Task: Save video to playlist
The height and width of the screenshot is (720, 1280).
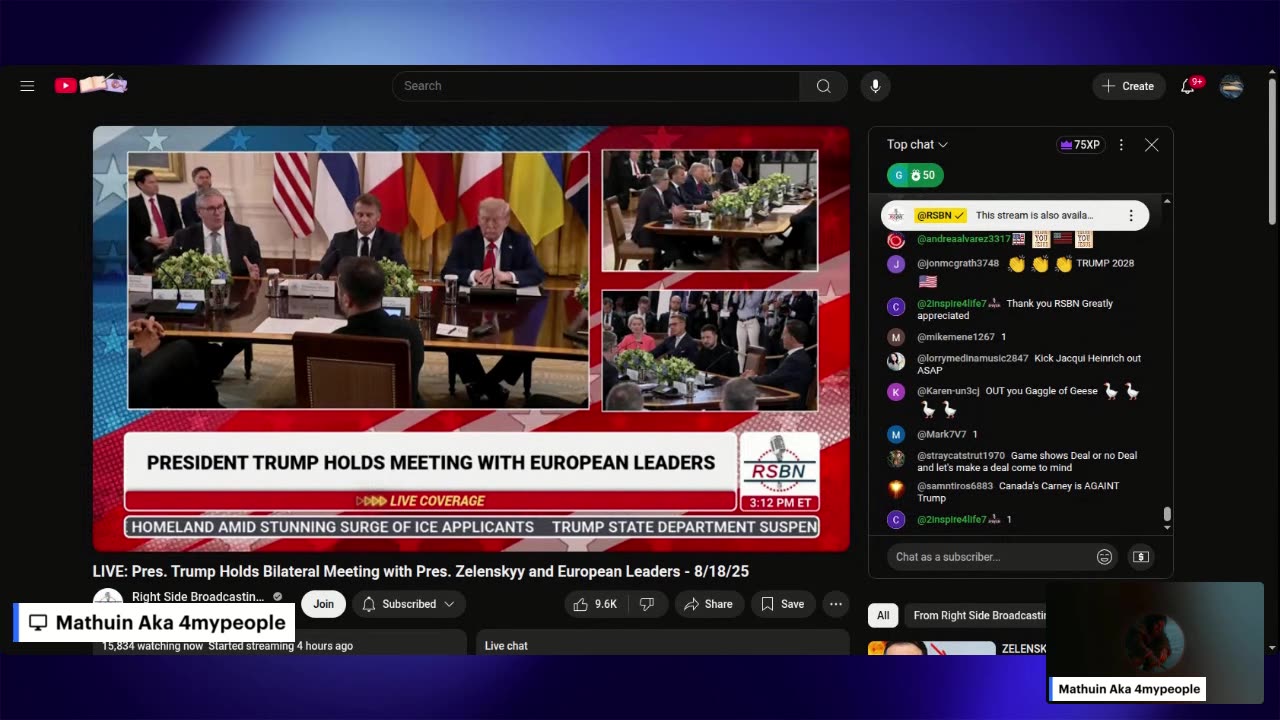Action: pyautogui.click(x=782, y=604)
